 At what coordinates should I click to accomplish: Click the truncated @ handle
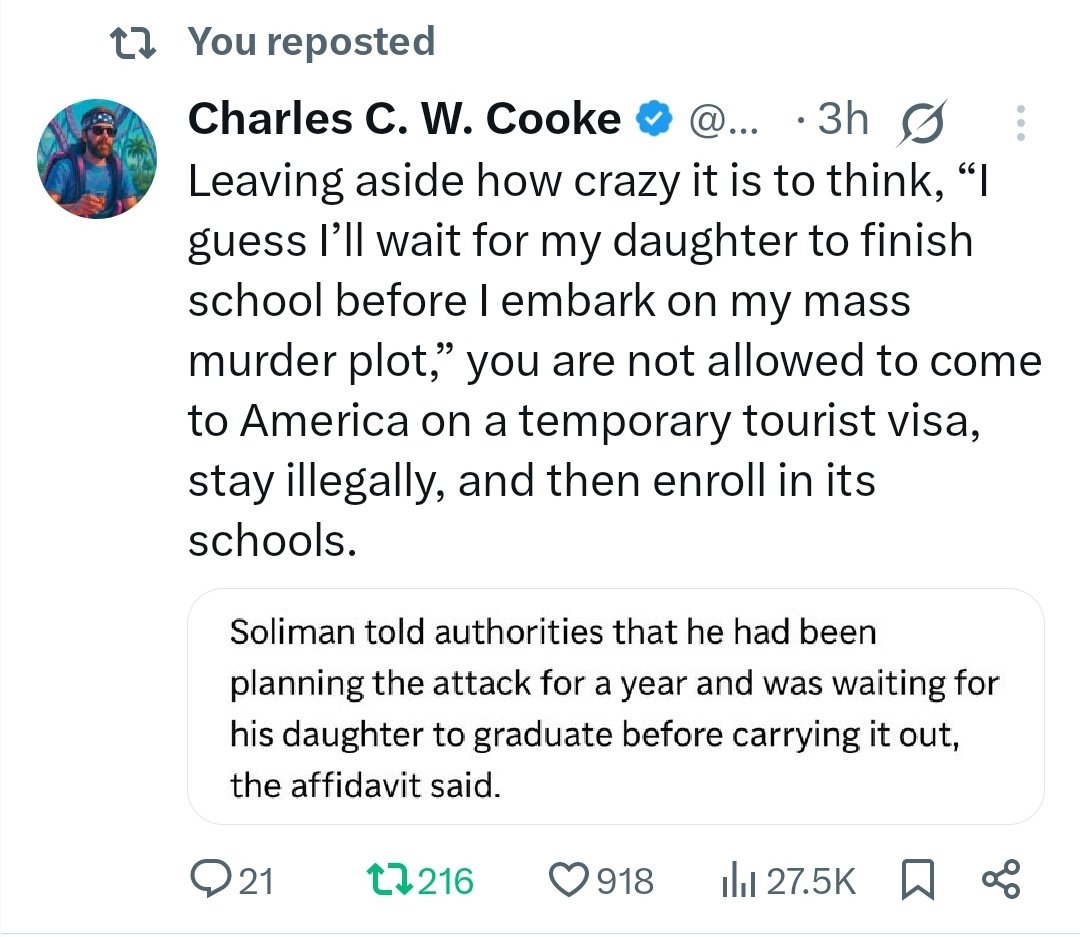pyautogui.click(x=724, y=121)
